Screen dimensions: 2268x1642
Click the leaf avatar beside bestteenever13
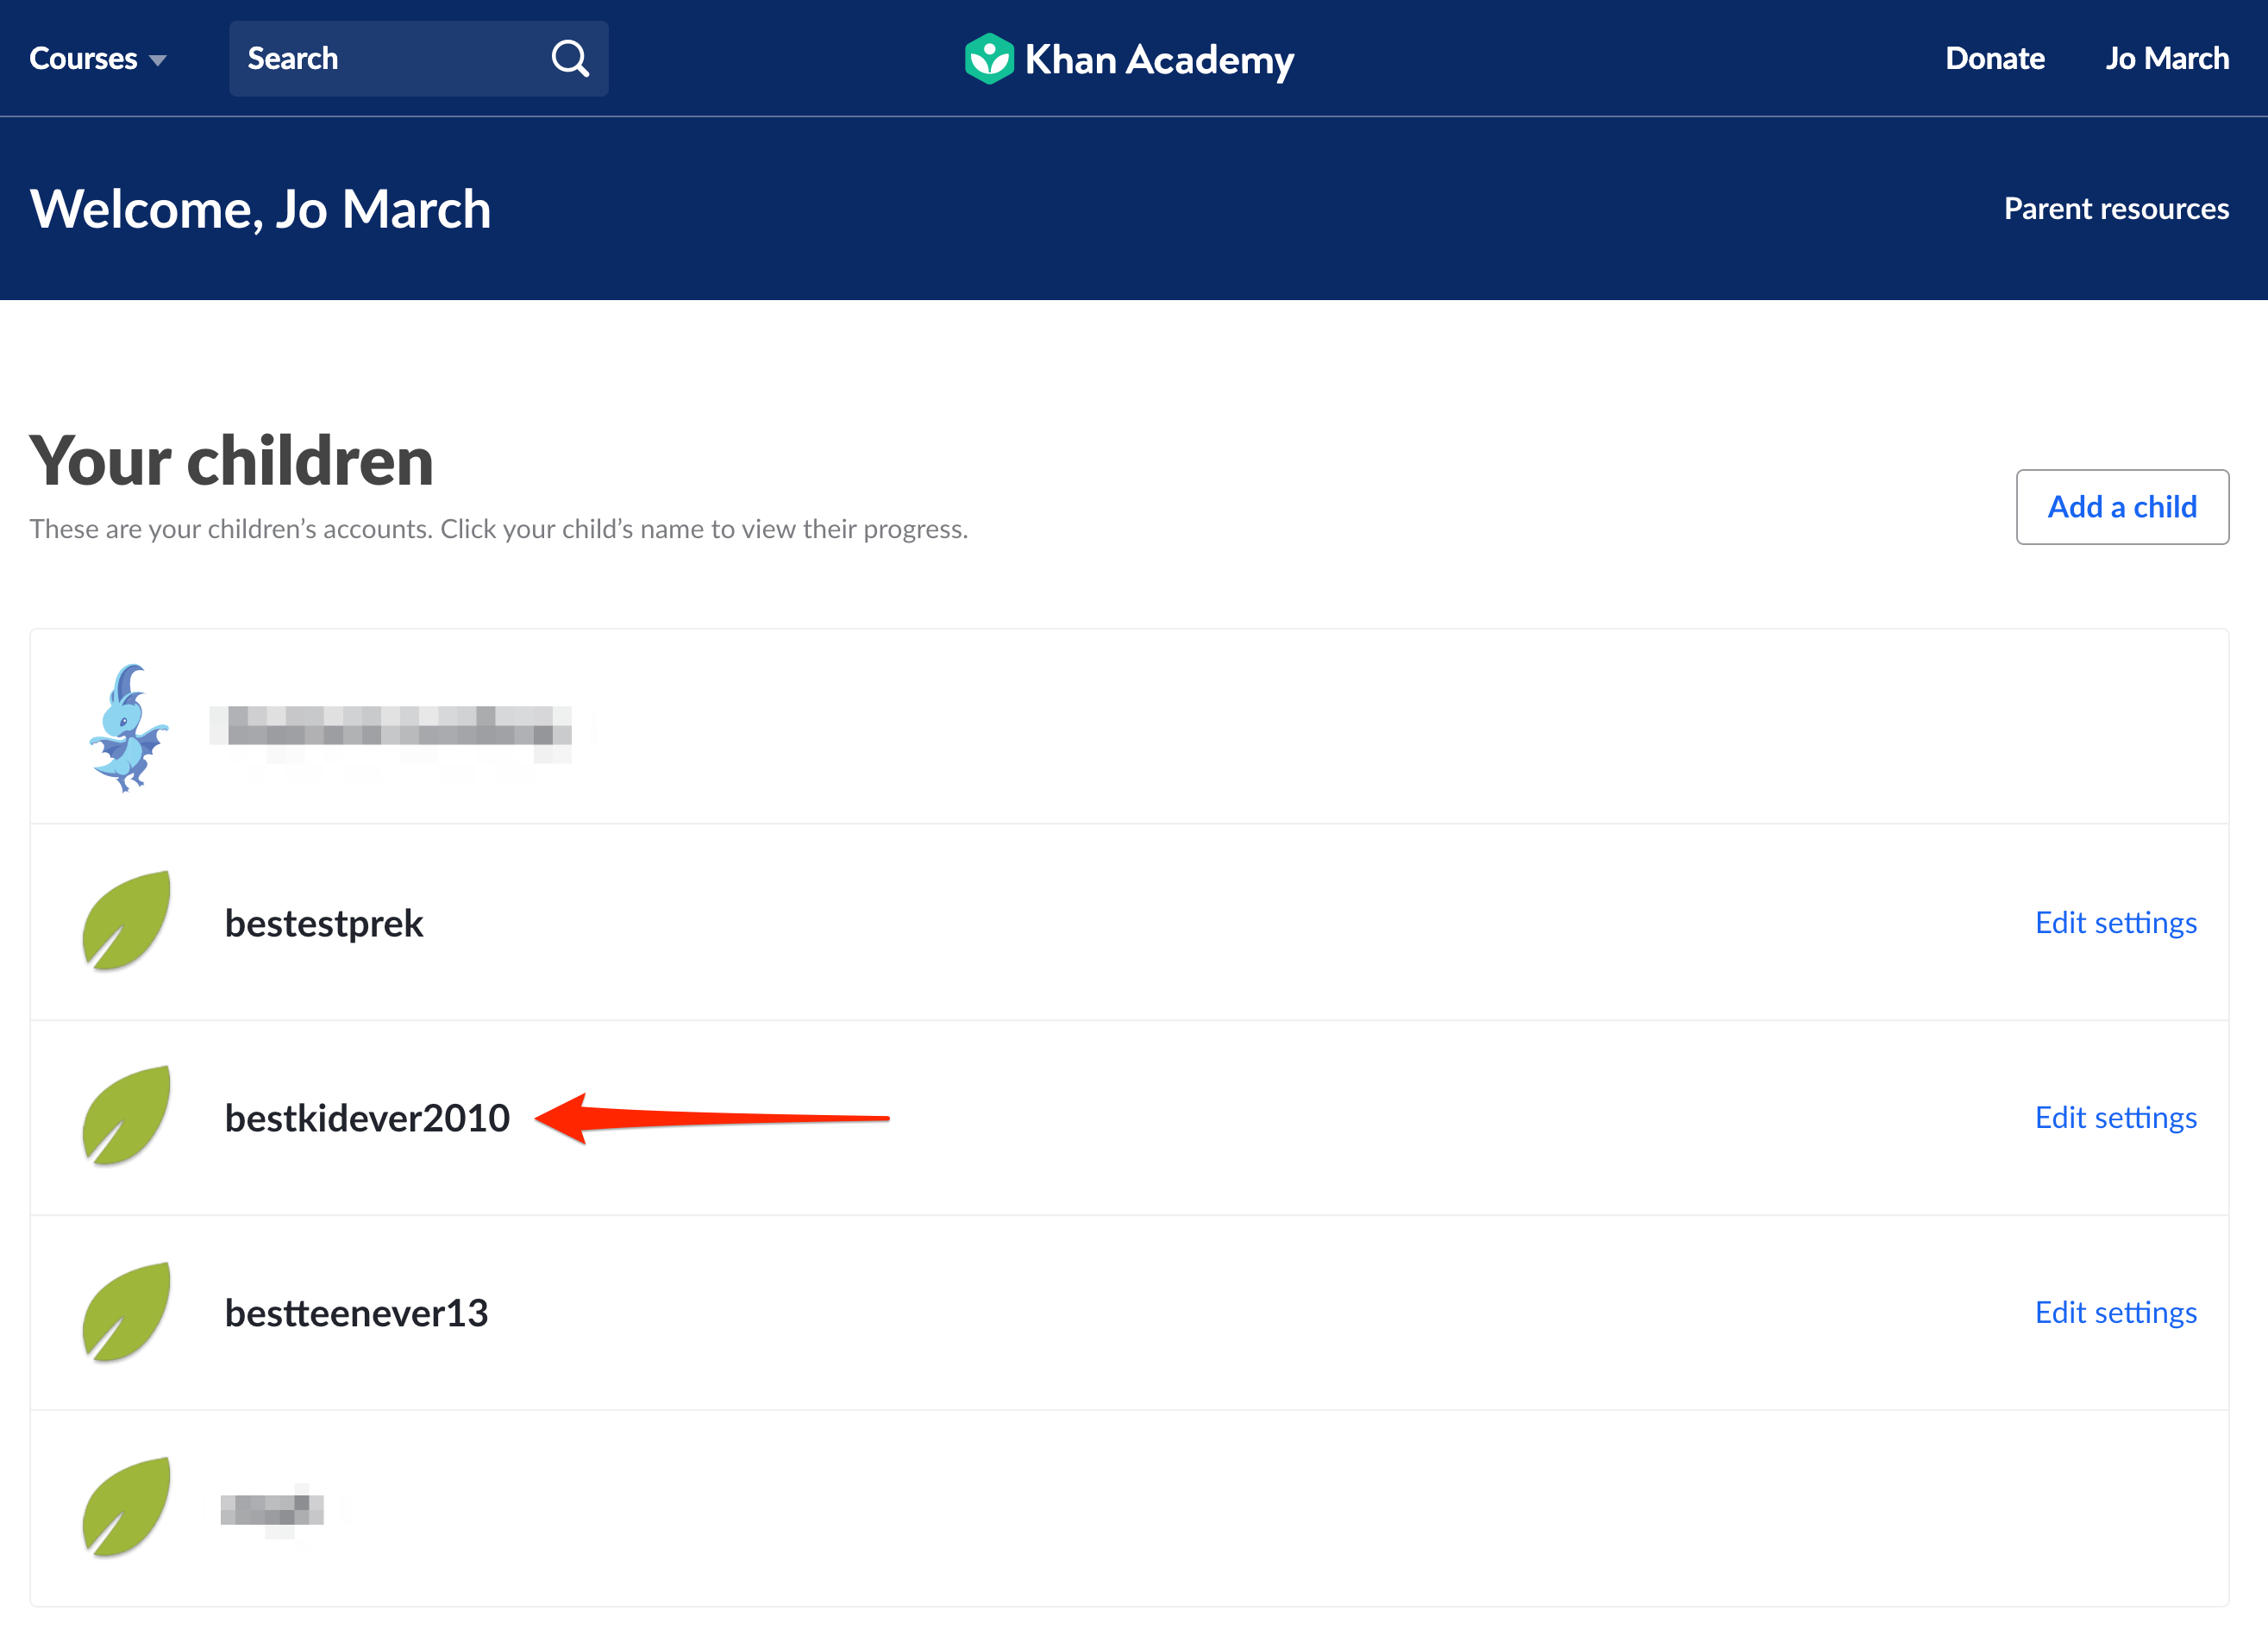[127, 1312]
